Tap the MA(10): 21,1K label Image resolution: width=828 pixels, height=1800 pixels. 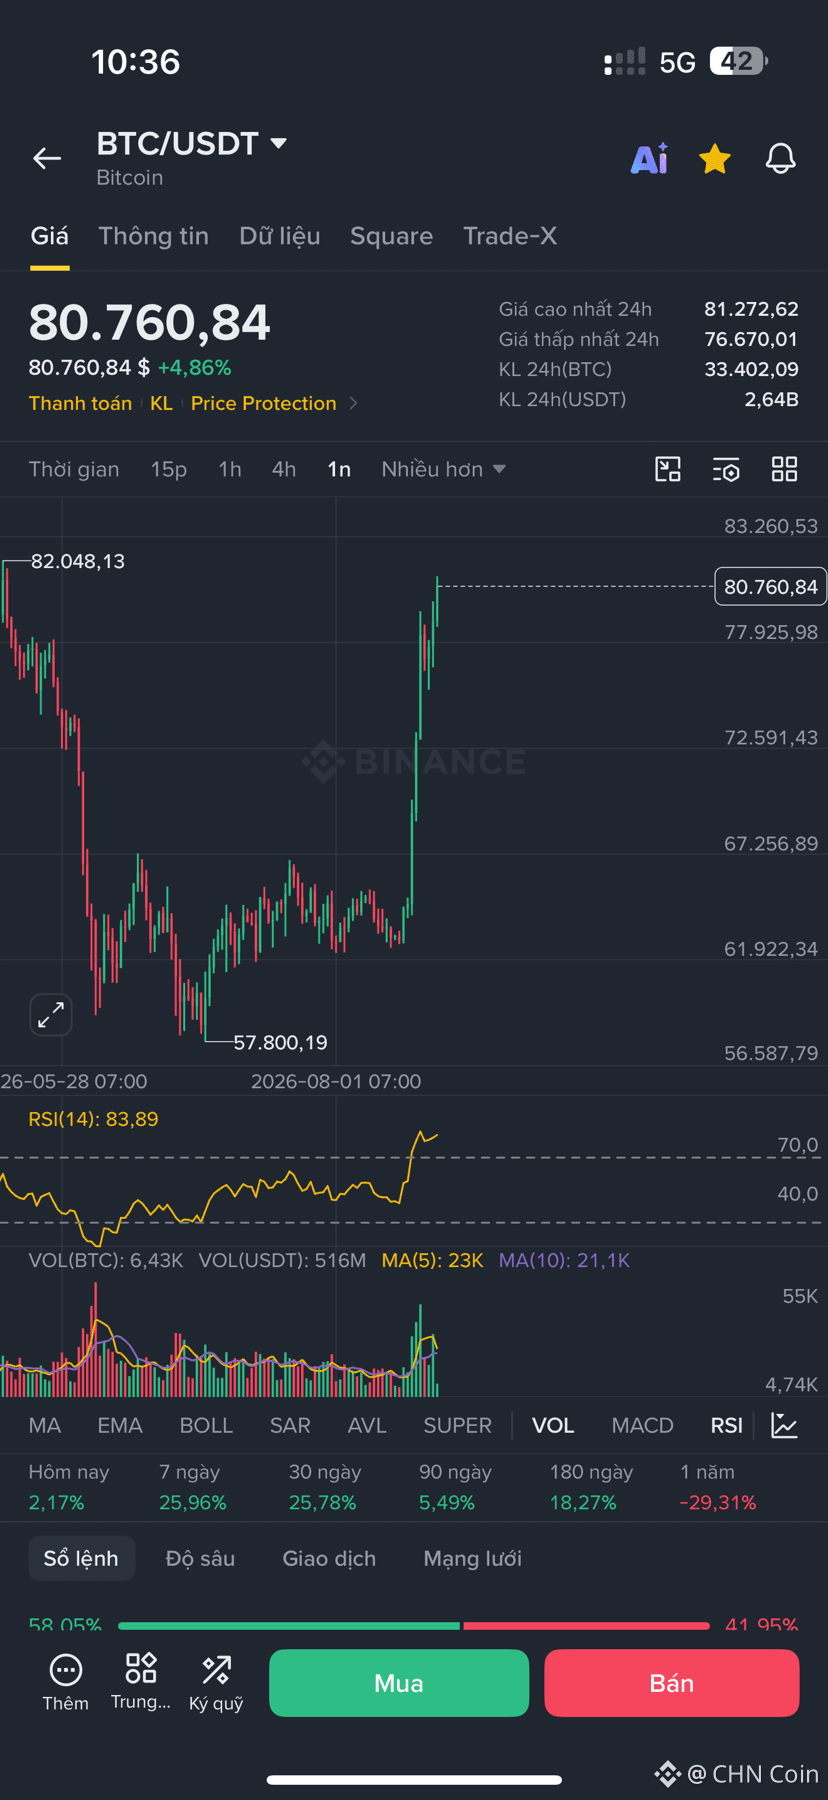[564, 1260]
